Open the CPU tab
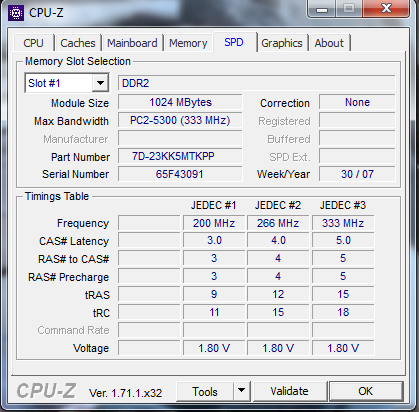419x412 pixels. tap(33, 43)
